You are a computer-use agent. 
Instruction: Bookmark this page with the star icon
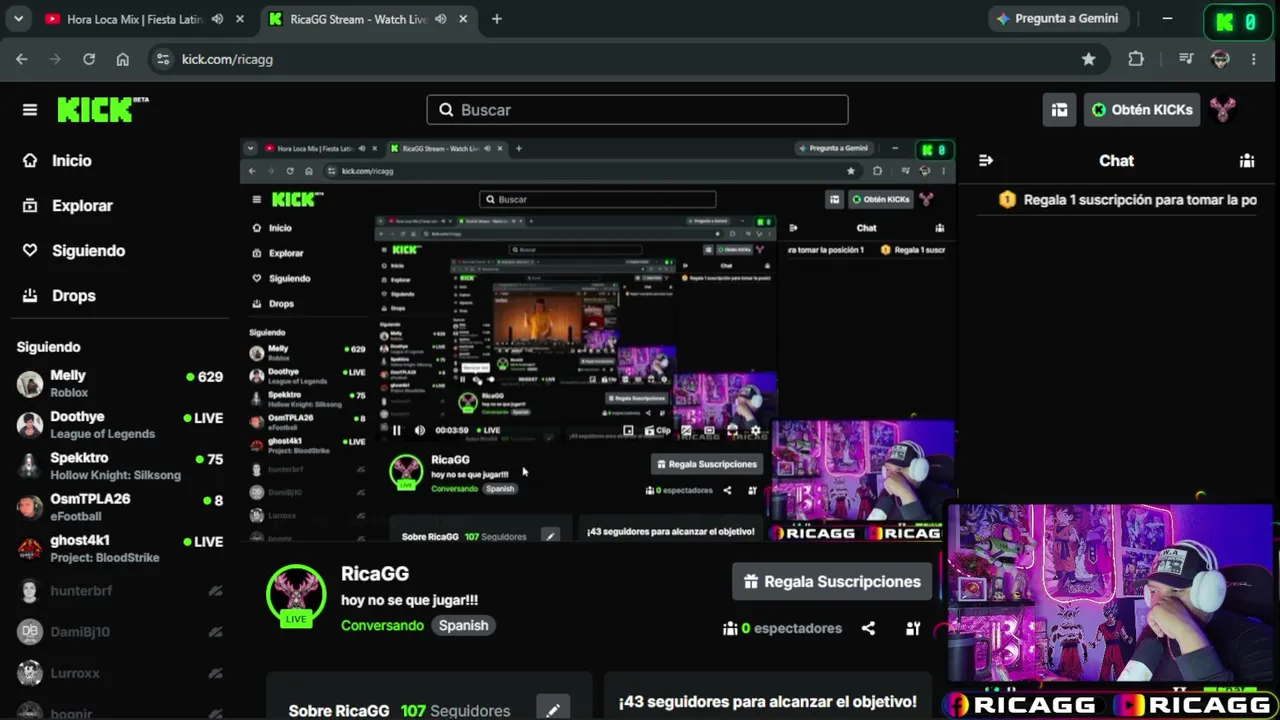click(1089, 59)
